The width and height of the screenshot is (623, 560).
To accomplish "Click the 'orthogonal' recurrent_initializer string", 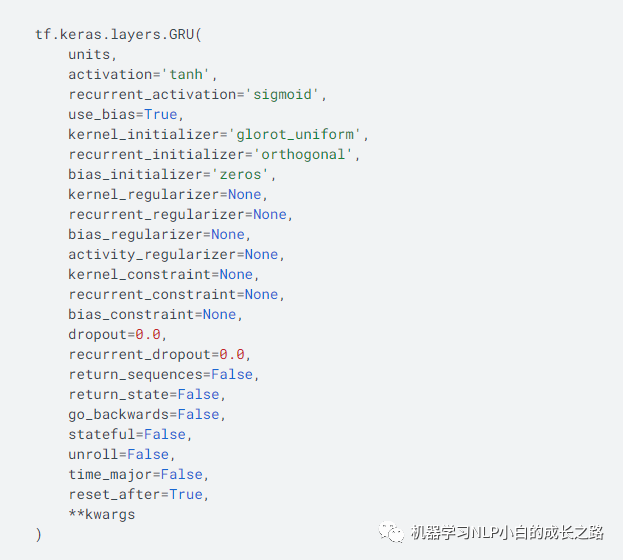I will 306,154.
